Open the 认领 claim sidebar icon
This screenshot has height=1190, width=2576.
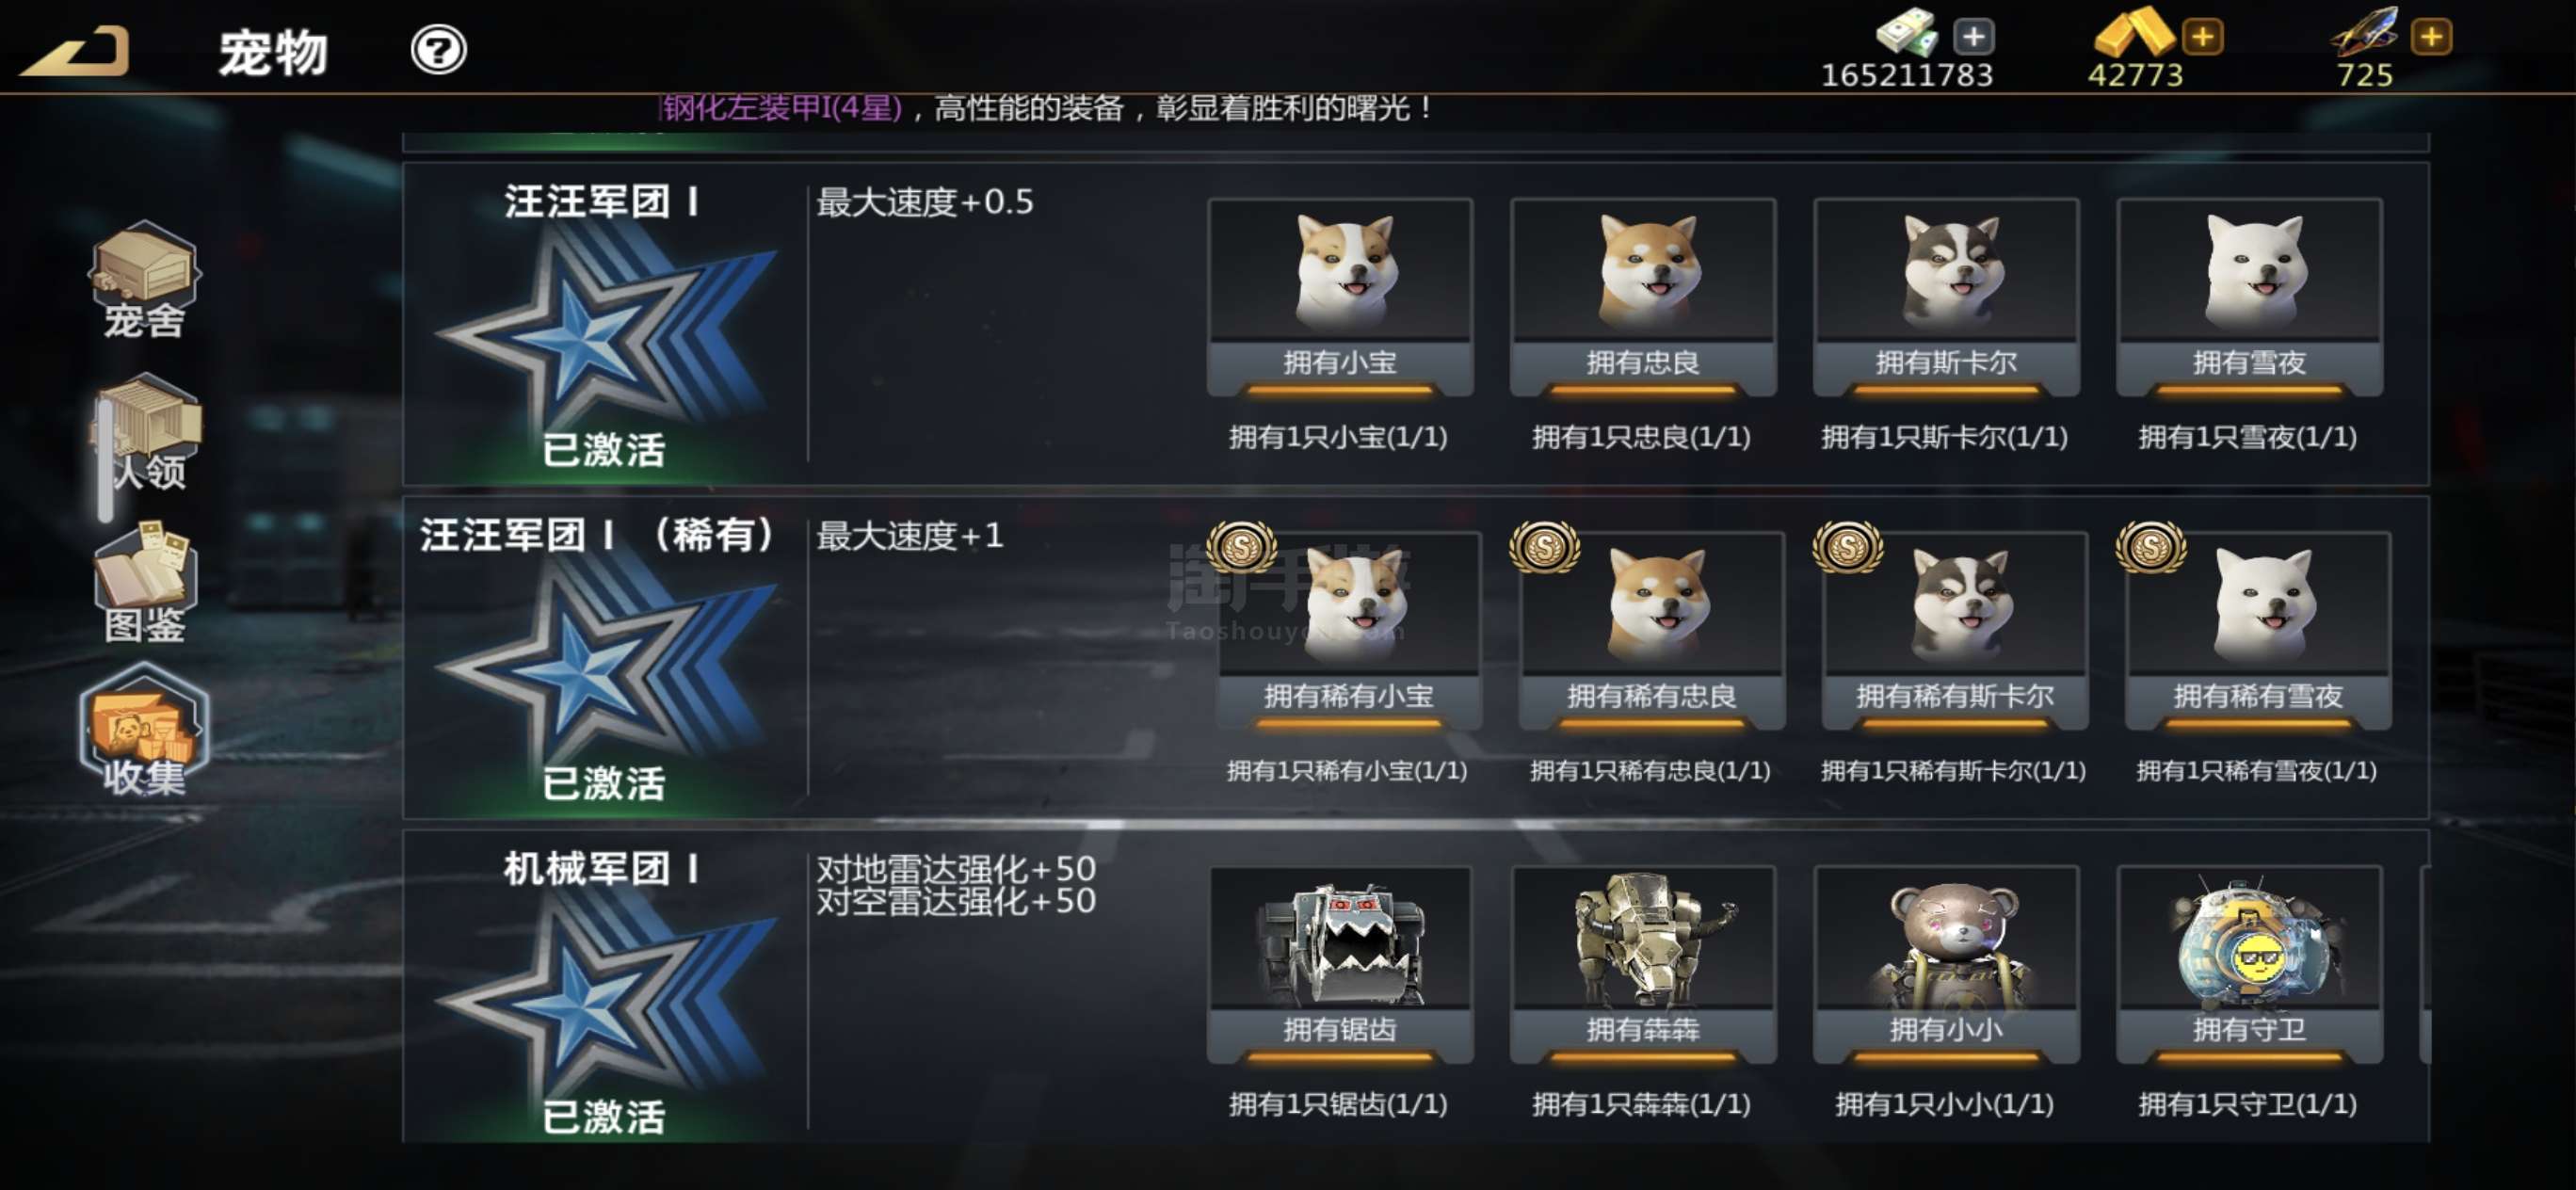(150, 432)
